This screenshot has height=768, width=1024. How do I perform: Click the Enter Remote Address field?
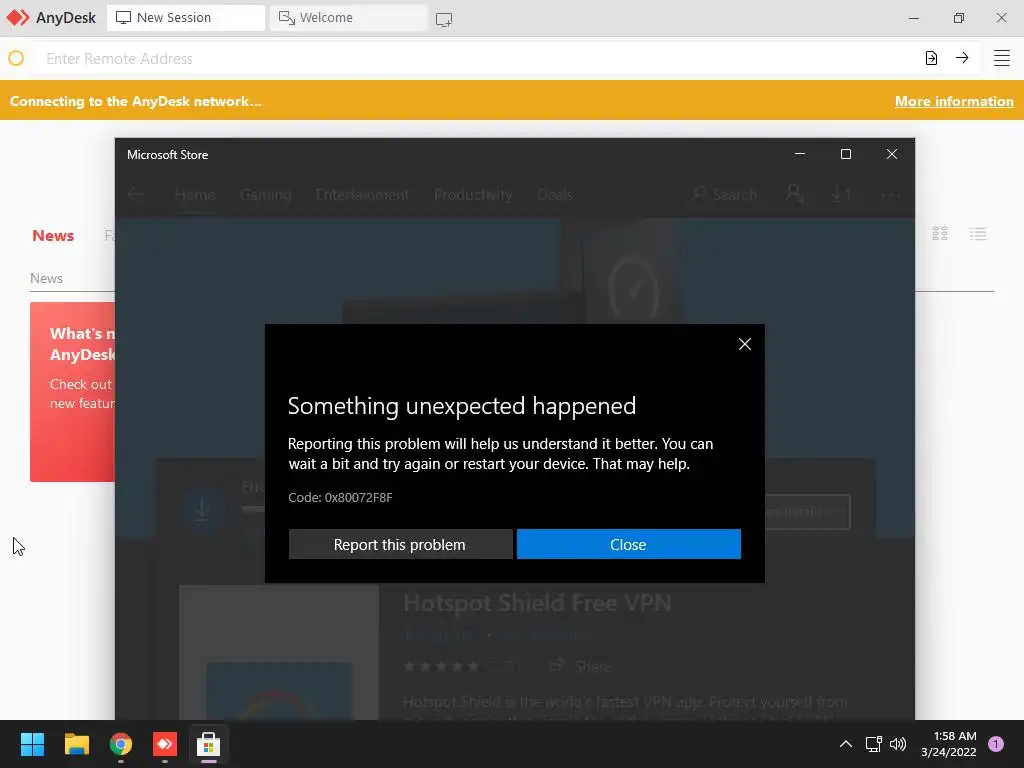pyautogui.click(x=477, y=58)
